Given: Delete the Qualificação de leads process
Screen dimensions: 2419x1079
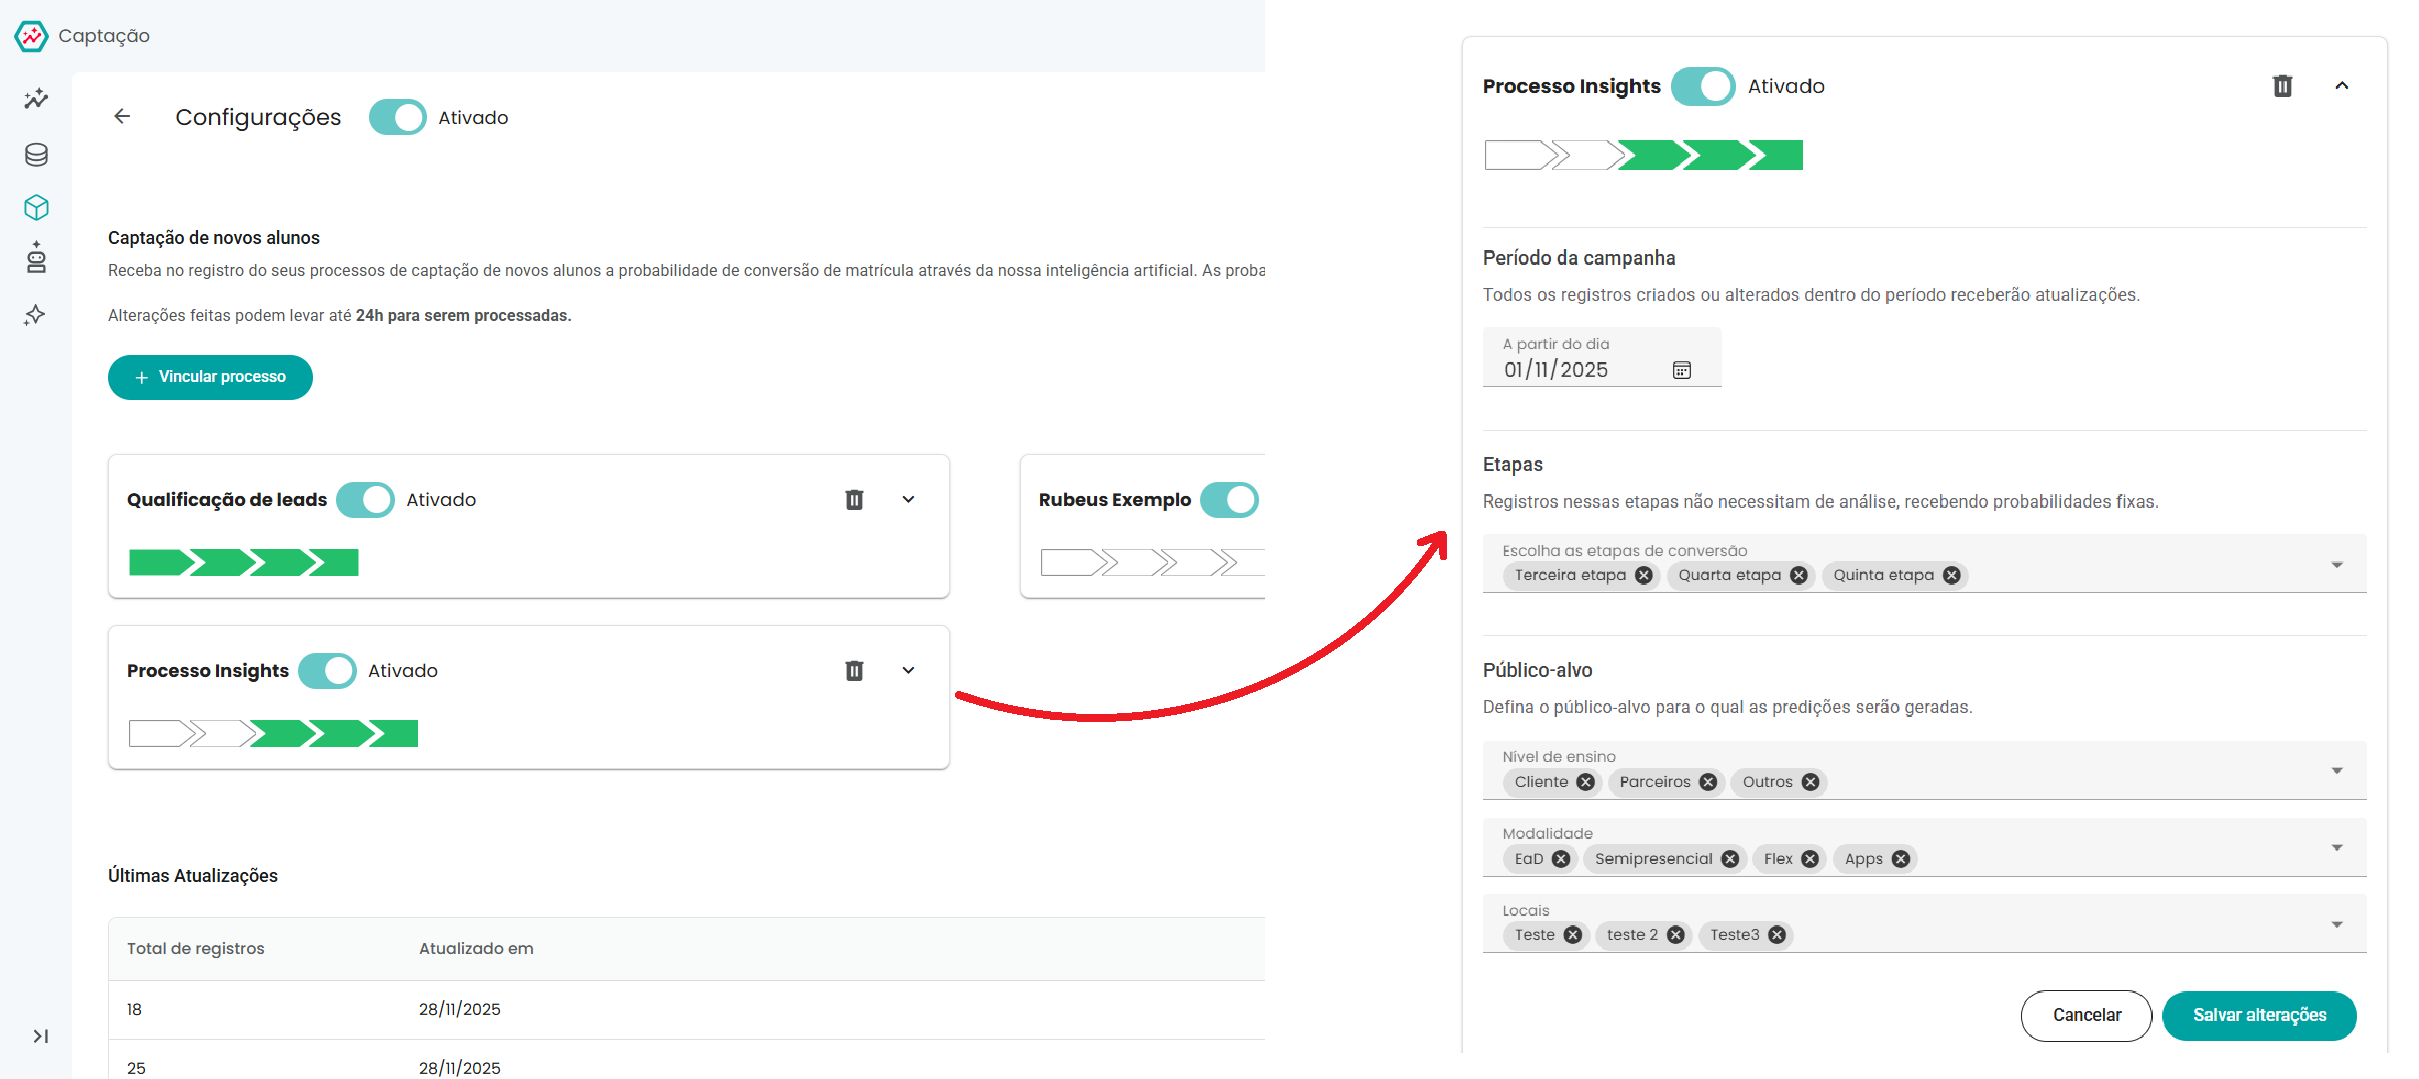Looking at the screenshot, I should (x=854, y=500).
